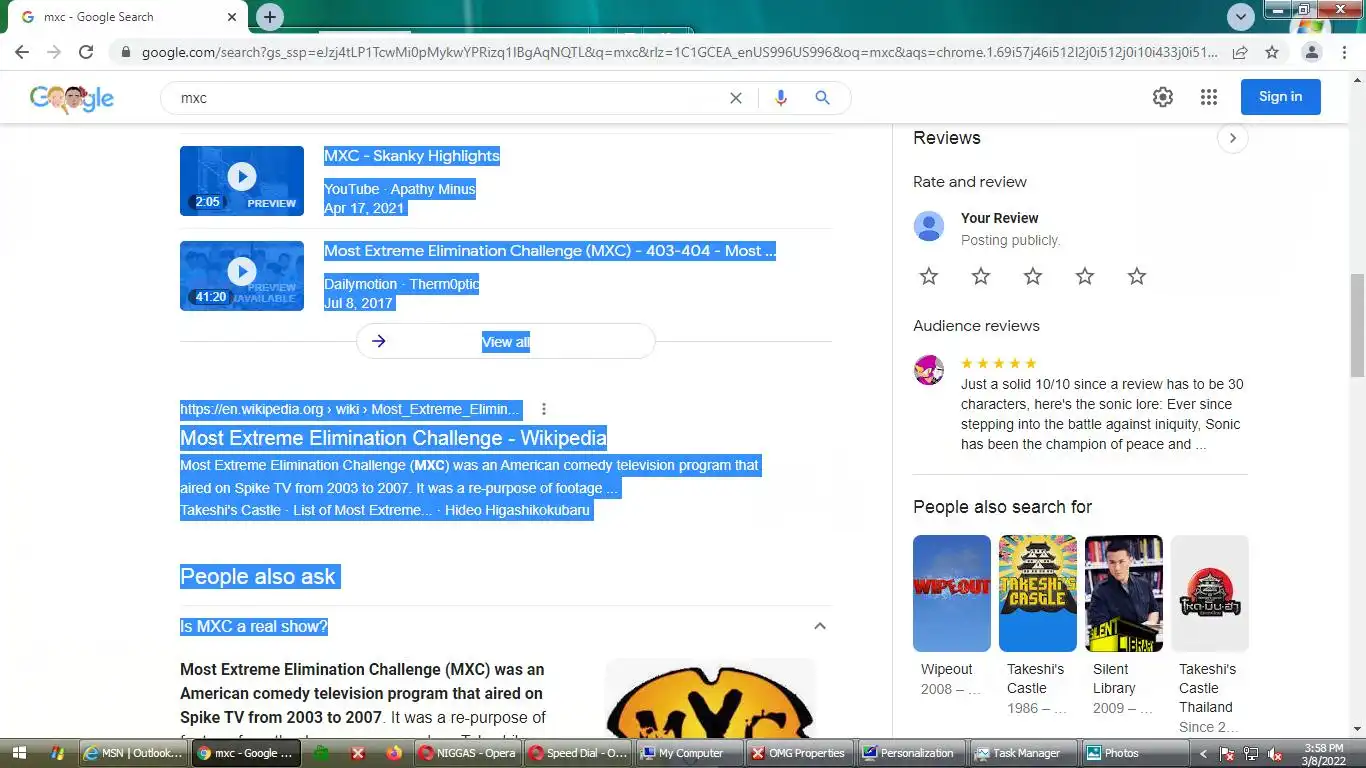Open Chrome's three-dot menu
Image resolution: width=1366 pixels, height=768 pixels.
click(1345, 52)
